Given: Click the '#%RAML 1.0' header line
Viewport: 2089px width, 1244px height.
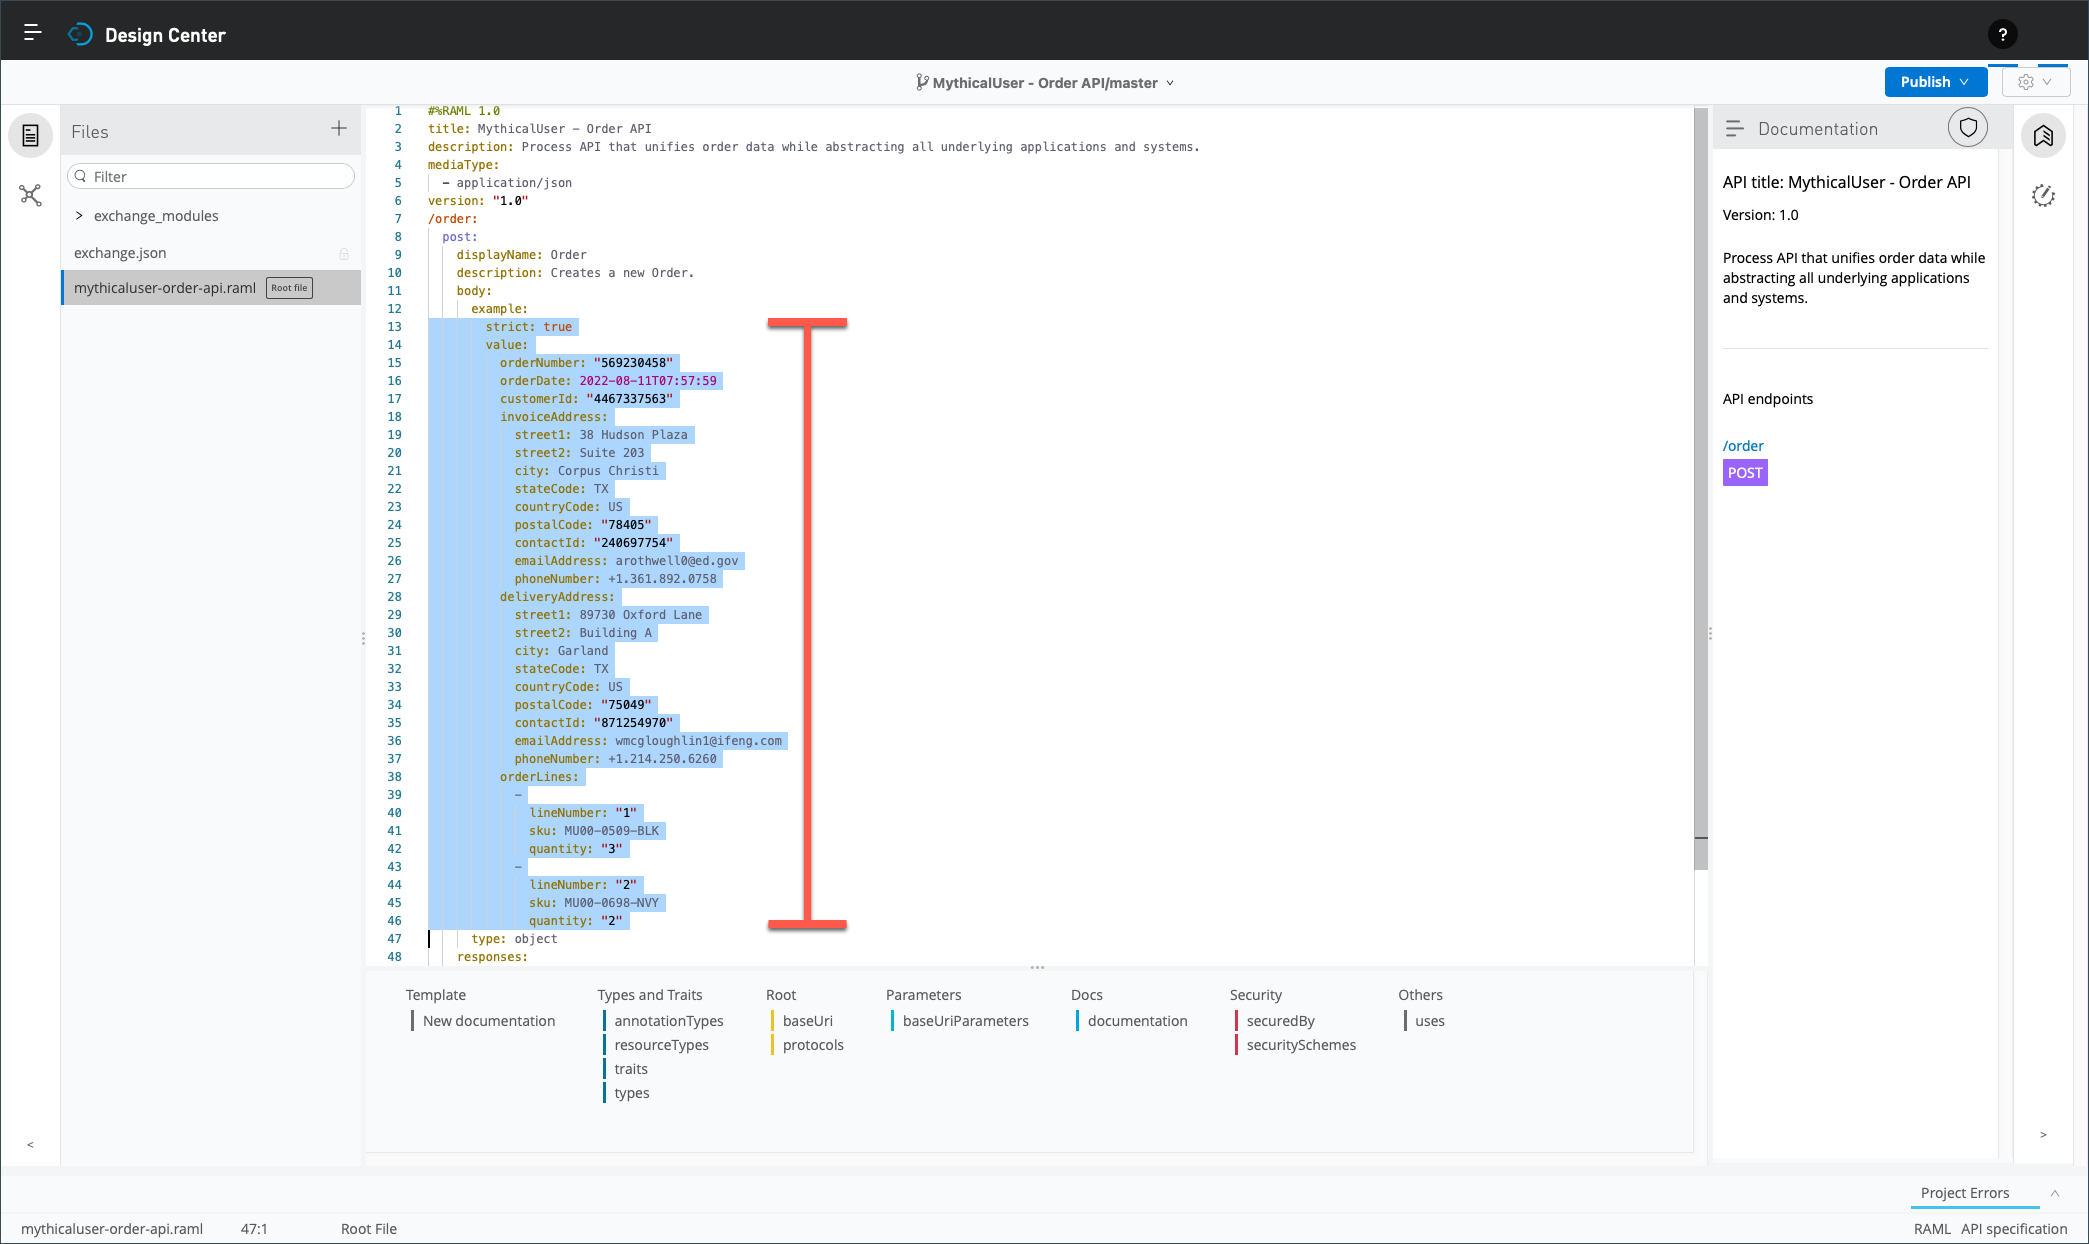Looking at the screenshot, I should [464, 111].
